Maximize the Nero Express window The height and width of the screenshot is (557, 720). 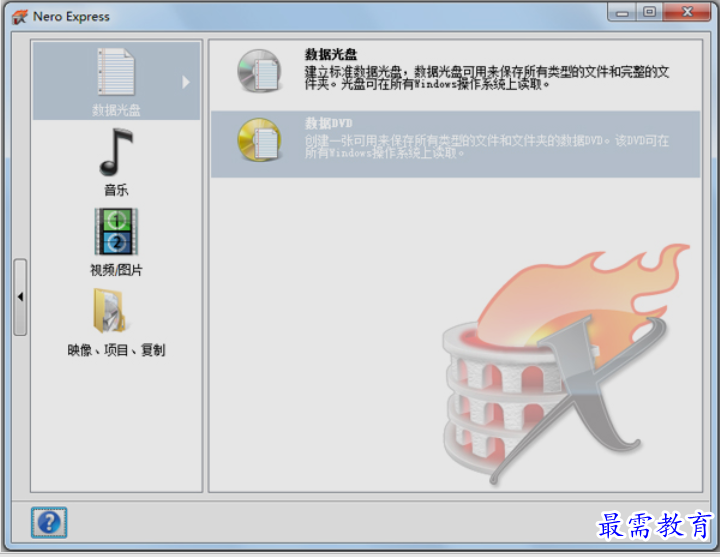[649, 12]
